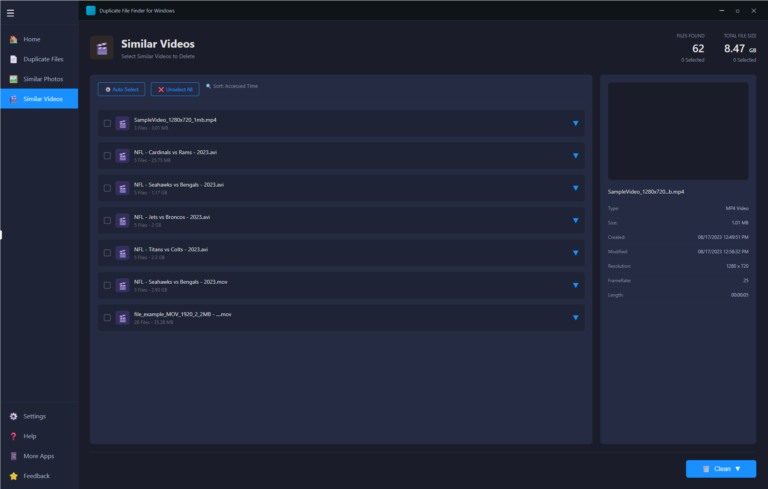Image resolution: width=768 pixels, height=489 pixels.
Task: Click the '1.01 MB' size value
Action: pos(740,222)
